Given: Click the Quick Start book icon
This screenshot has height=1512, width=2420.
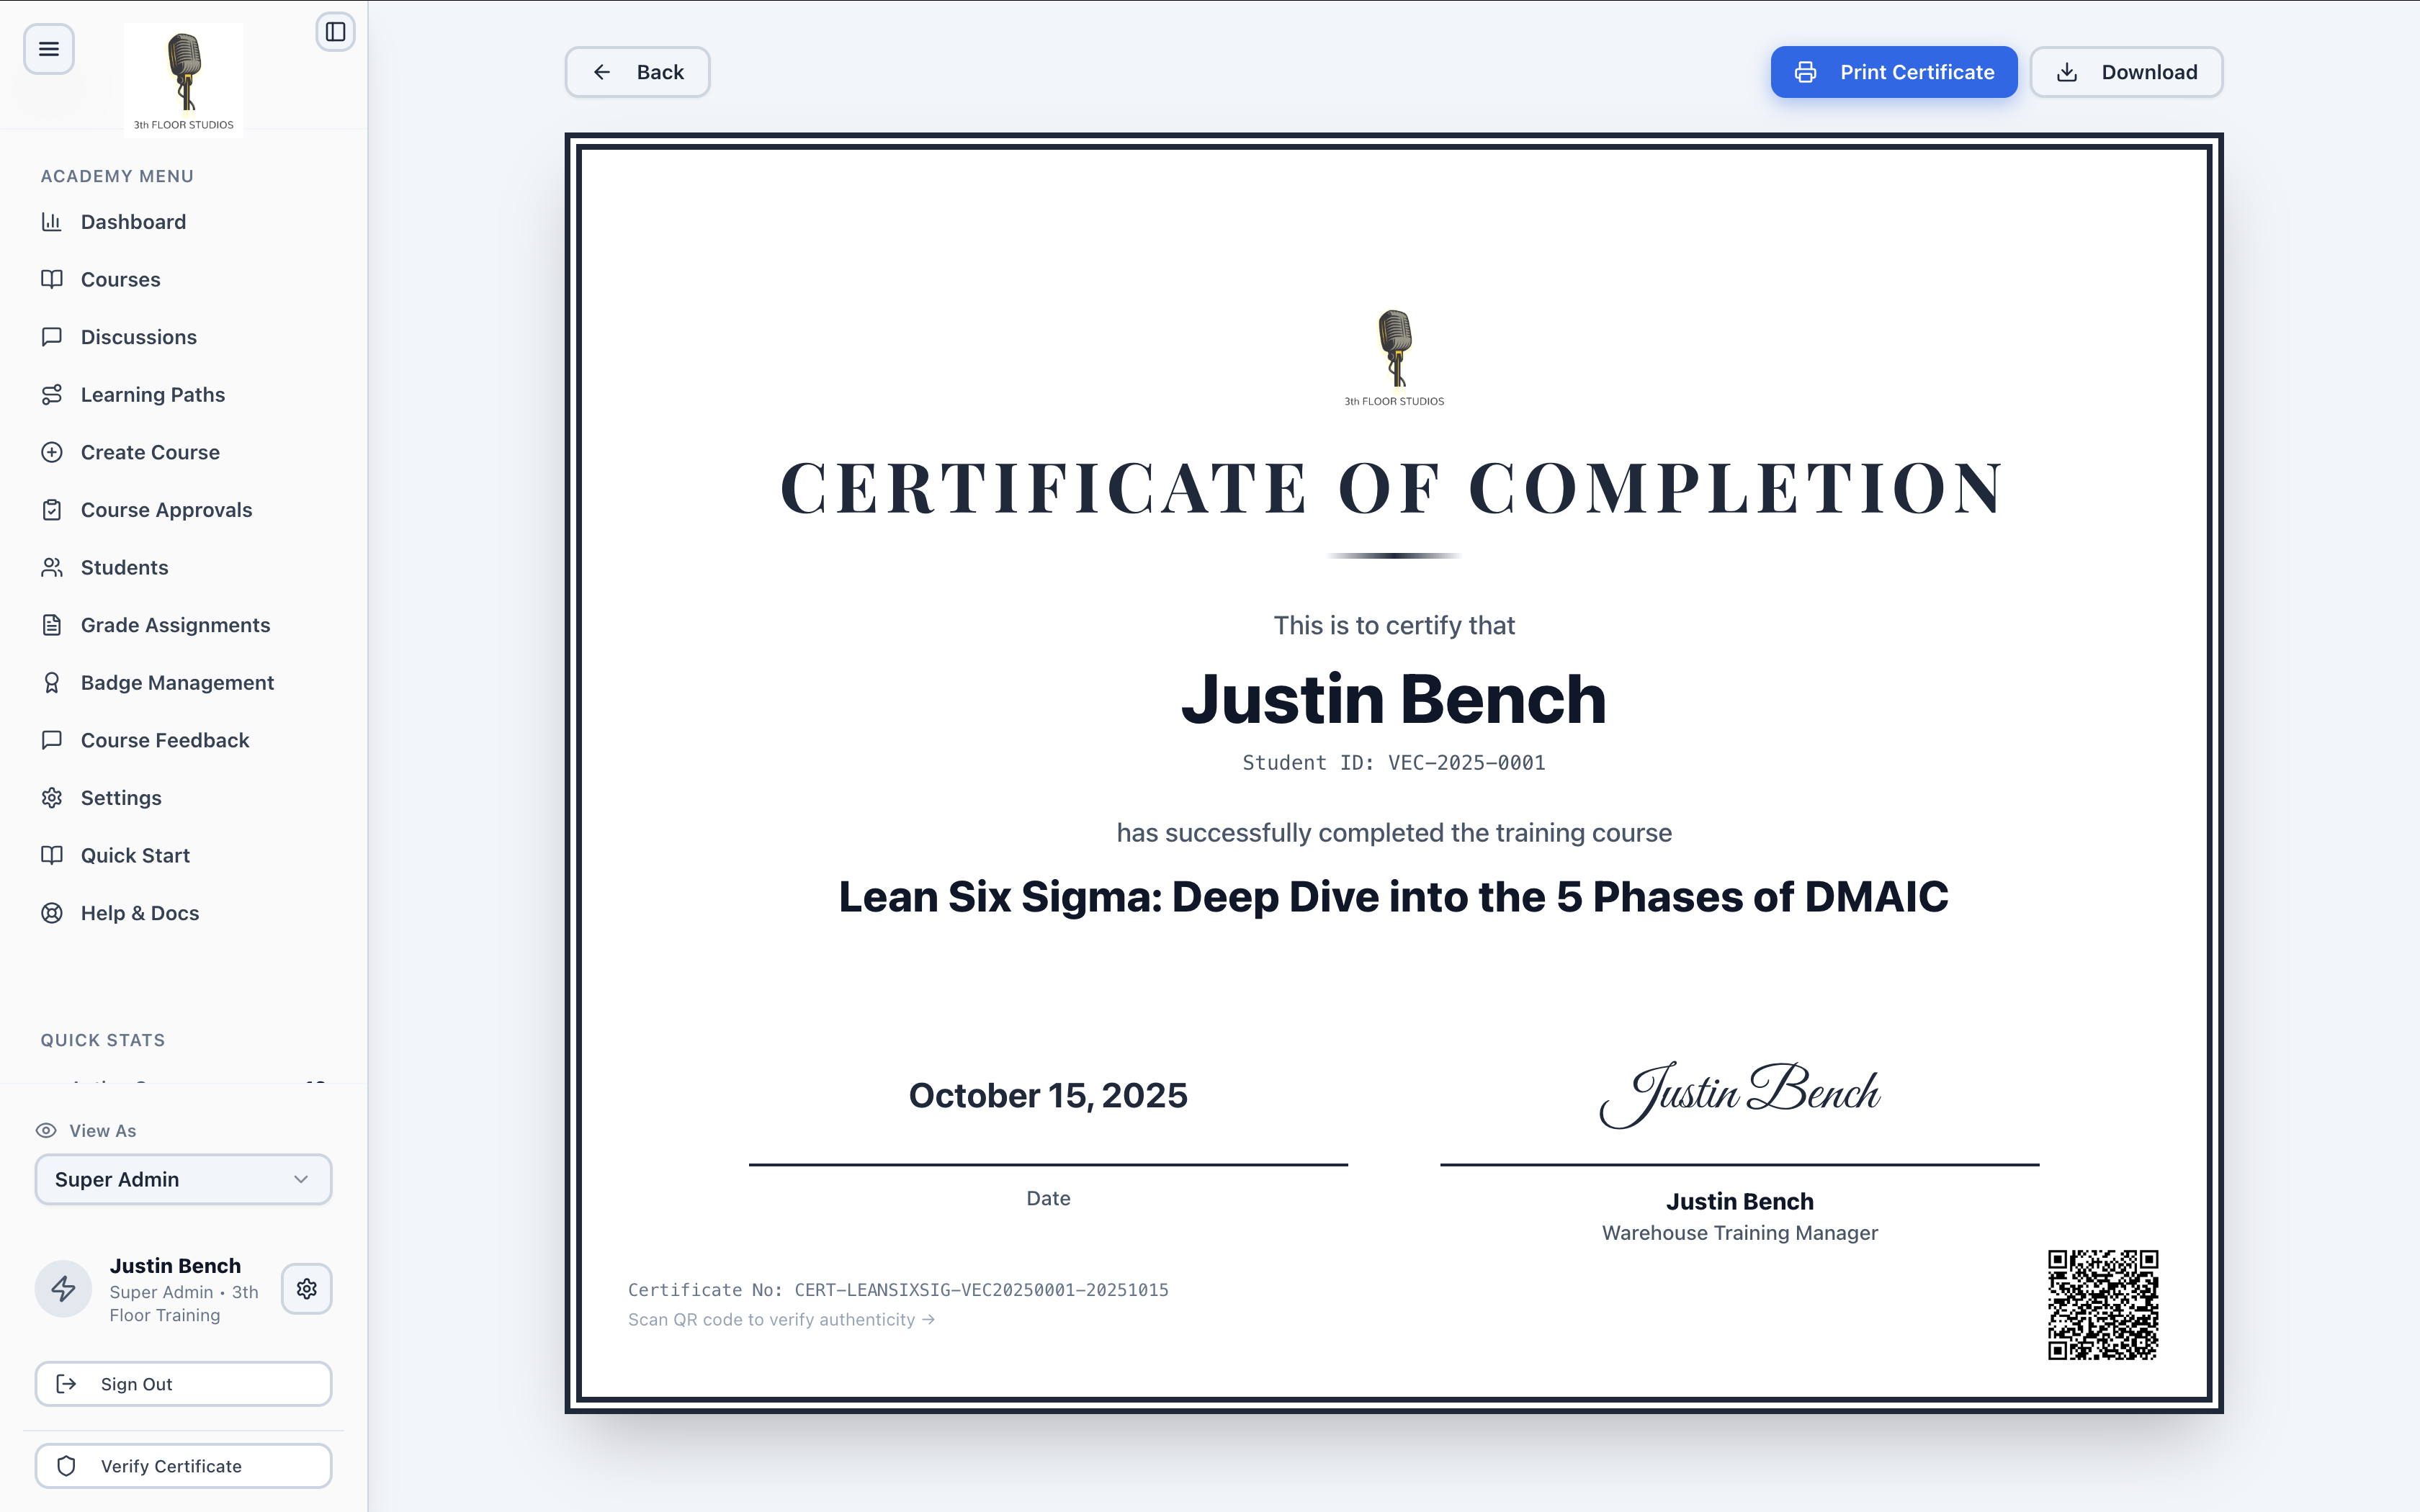Looking at the screenshot, I should 52,855.
